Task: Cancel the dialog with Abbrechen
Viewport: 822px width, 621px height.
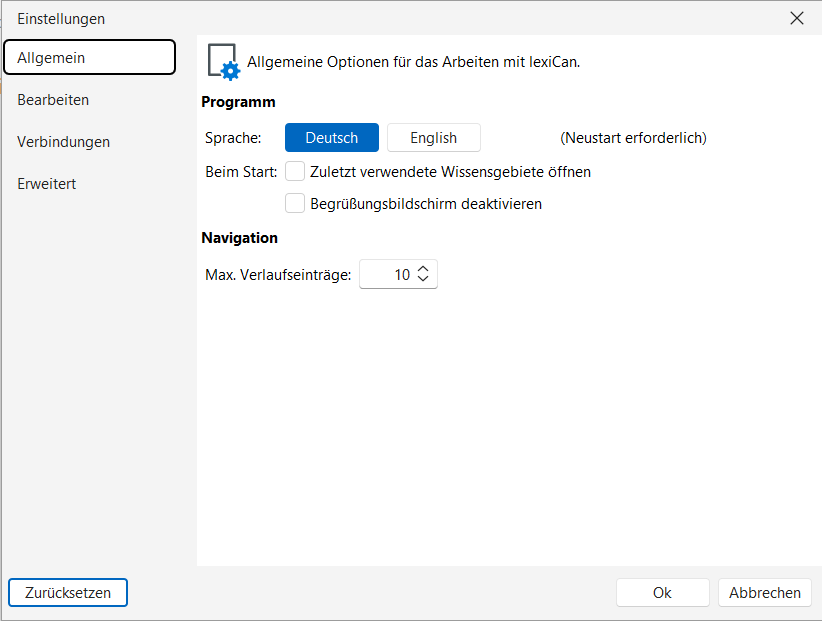Action: pyautogui.click(x=765, y=593)
